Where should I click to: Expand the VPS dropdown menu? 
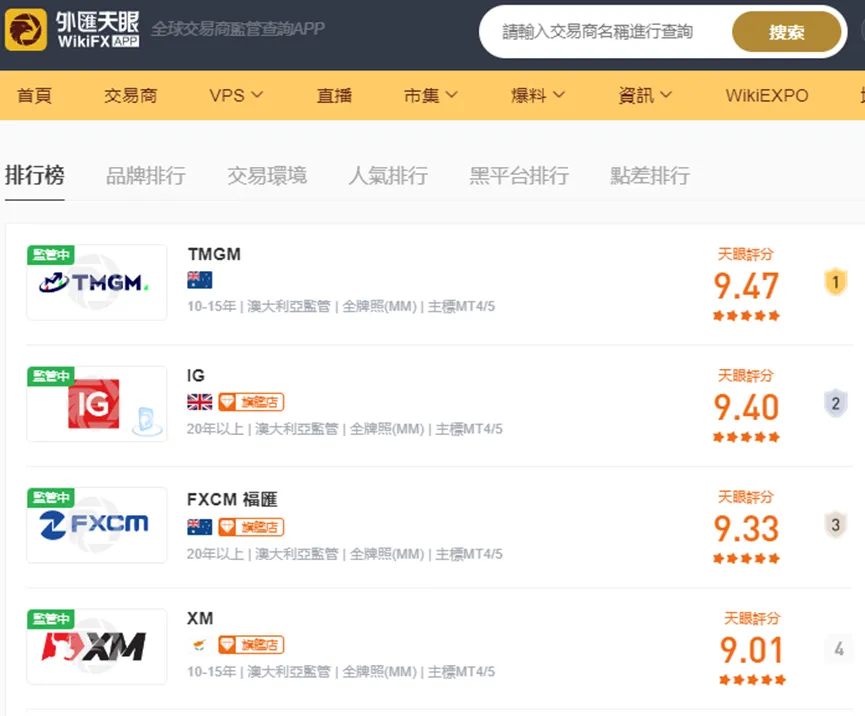[x=236, y=95]
